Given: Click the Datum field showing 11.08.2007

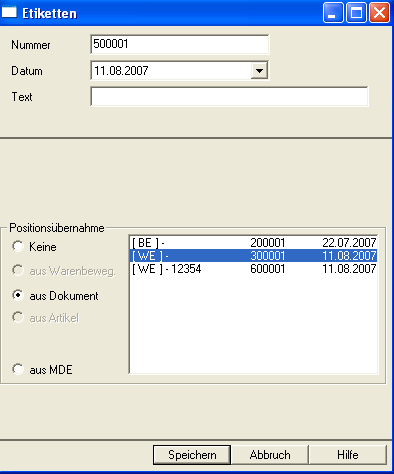Looking at the screenshot, I should 171,71.
